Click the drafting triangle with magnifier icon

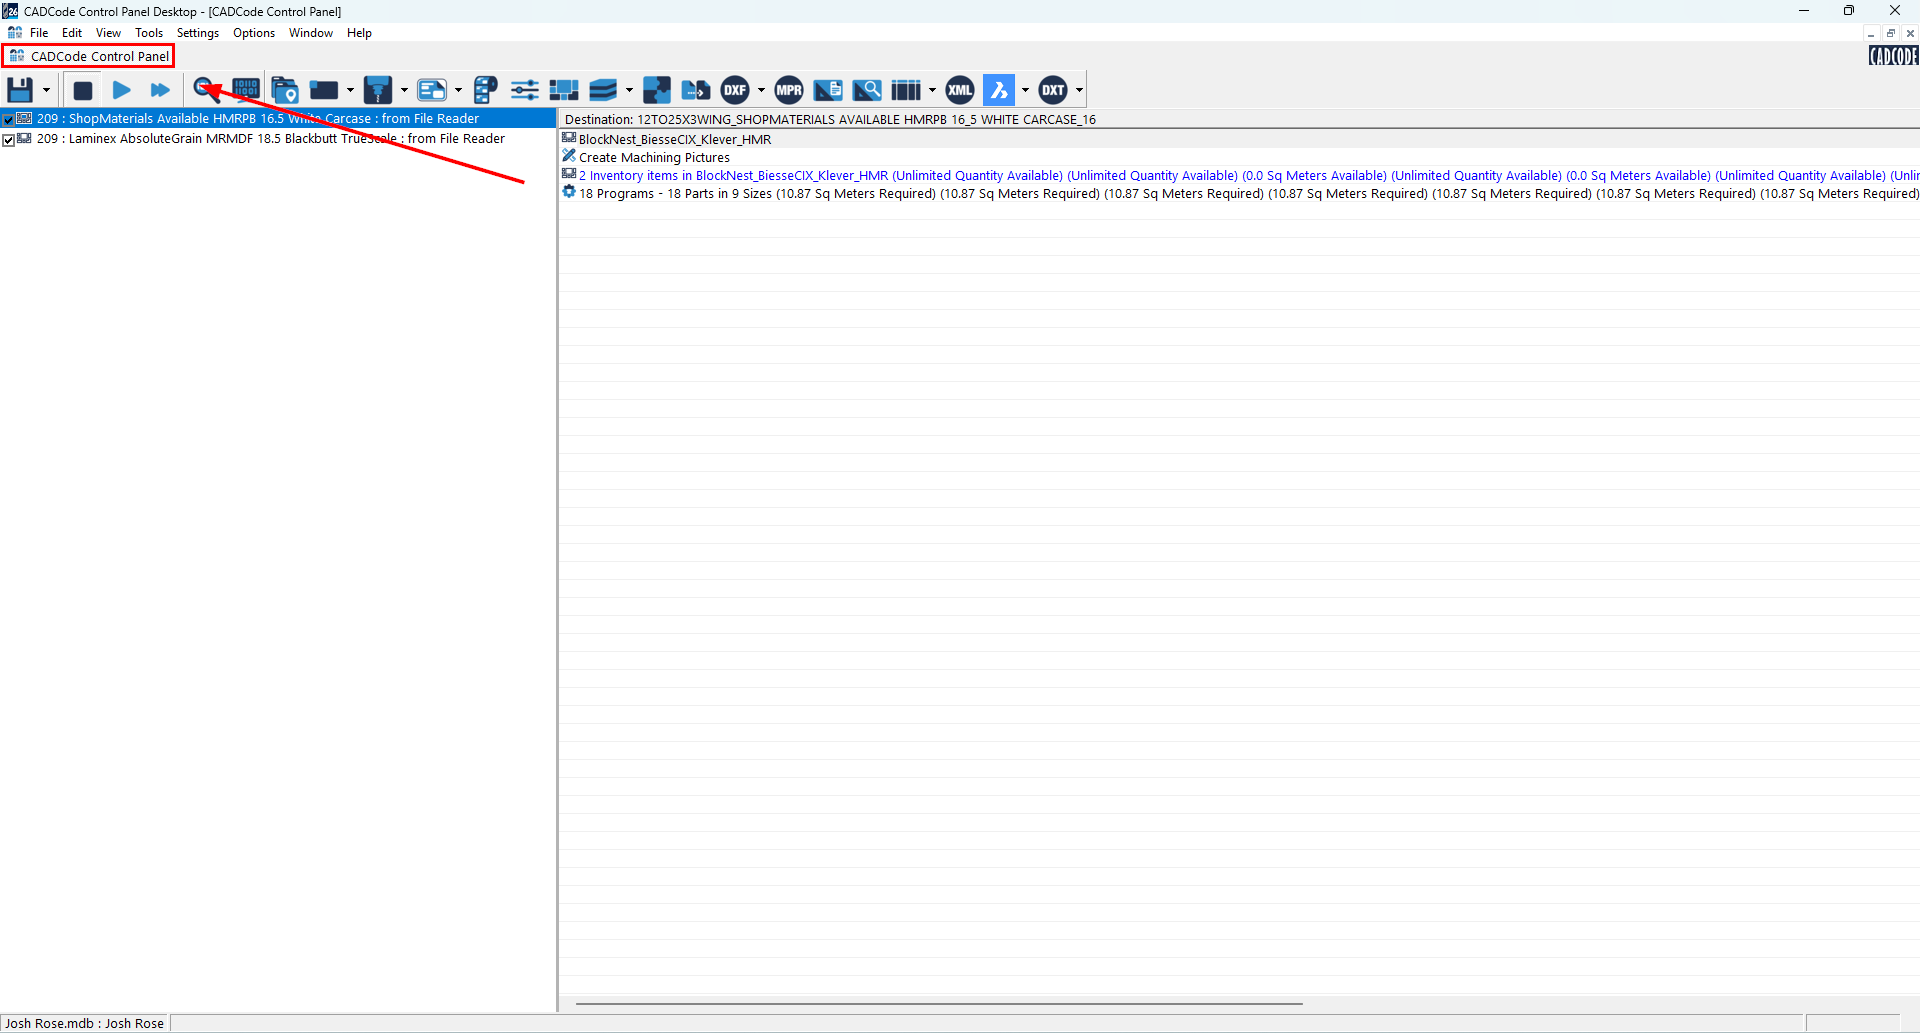[867, 90]
